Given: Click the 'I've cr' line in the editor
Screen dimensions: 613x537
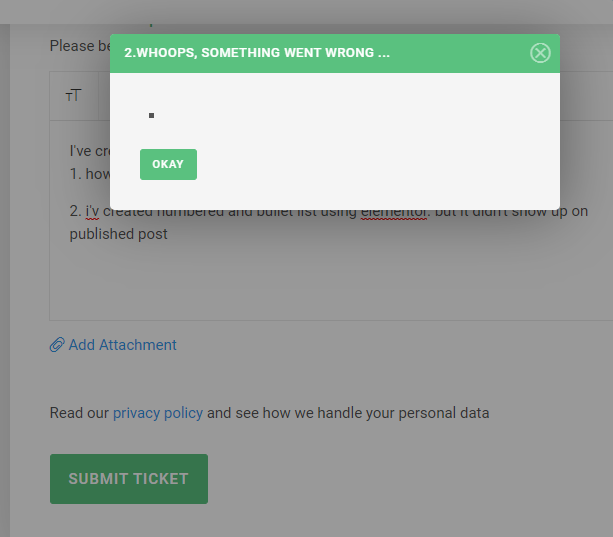Looking at the screenshot, I should click(90, 151).
